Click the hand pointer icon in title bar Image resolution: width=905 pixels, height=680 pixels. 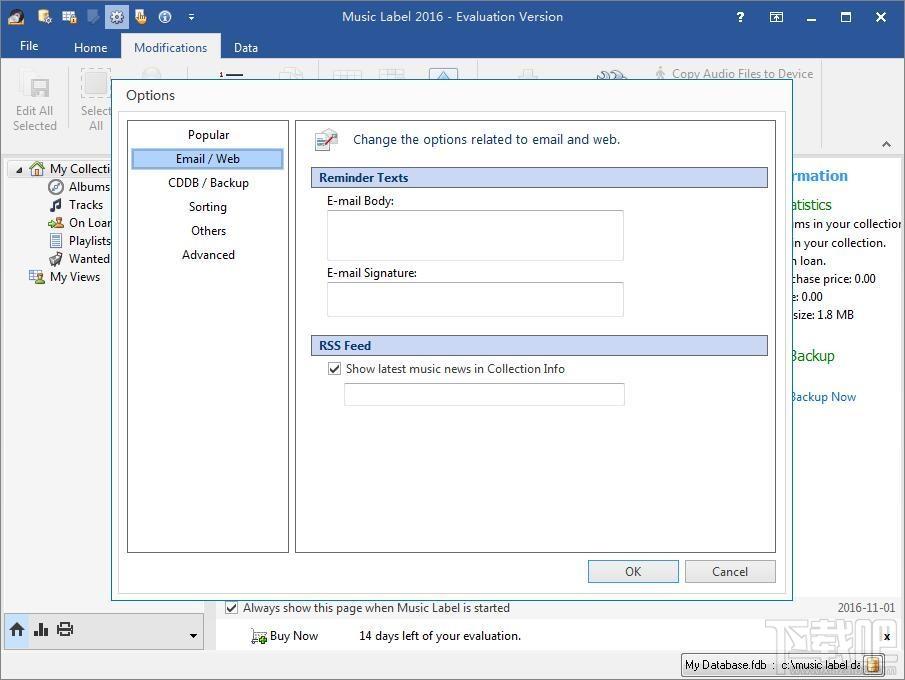[x=141, y=17]
